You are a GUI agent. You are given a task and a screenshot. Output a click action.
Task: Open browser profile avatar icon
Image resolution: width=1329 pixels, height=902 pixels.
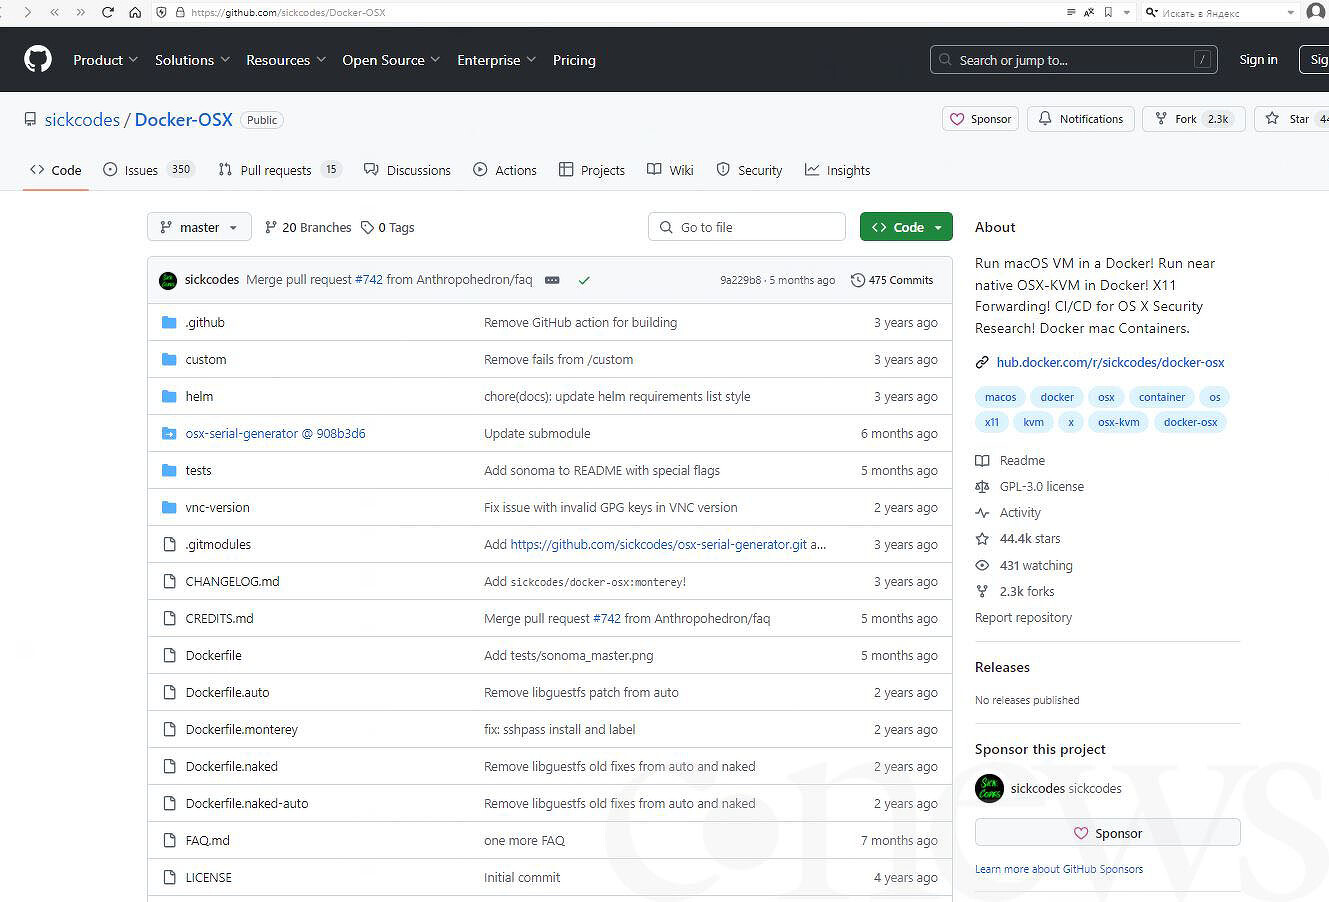1315,12
